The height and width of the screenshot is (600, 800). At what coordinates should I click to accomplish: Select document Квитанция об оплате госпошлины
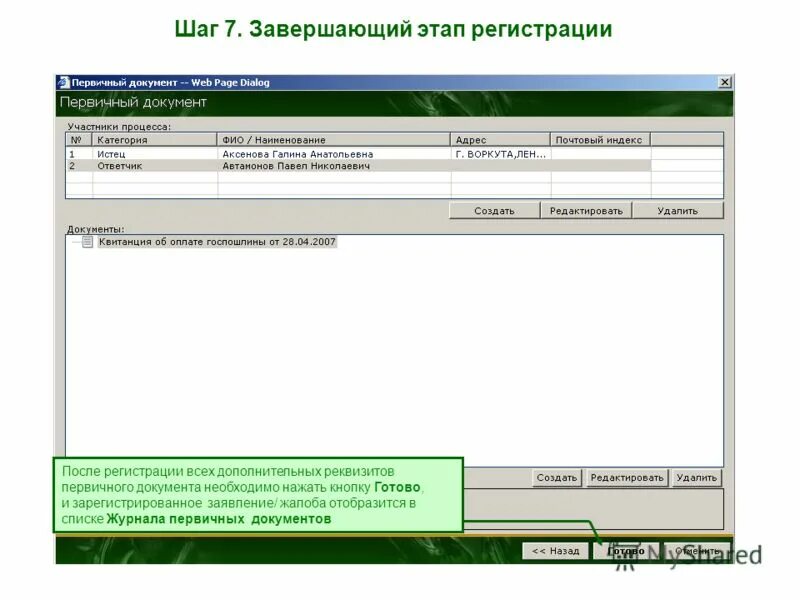217,242
